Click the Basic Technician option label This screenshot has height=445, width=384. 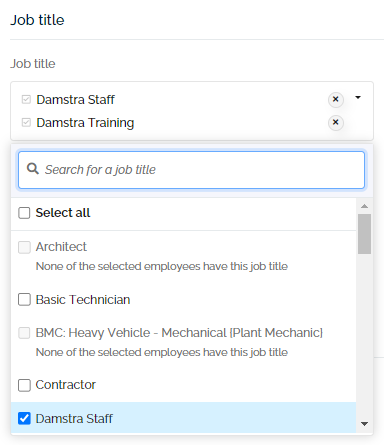[83, 300]
